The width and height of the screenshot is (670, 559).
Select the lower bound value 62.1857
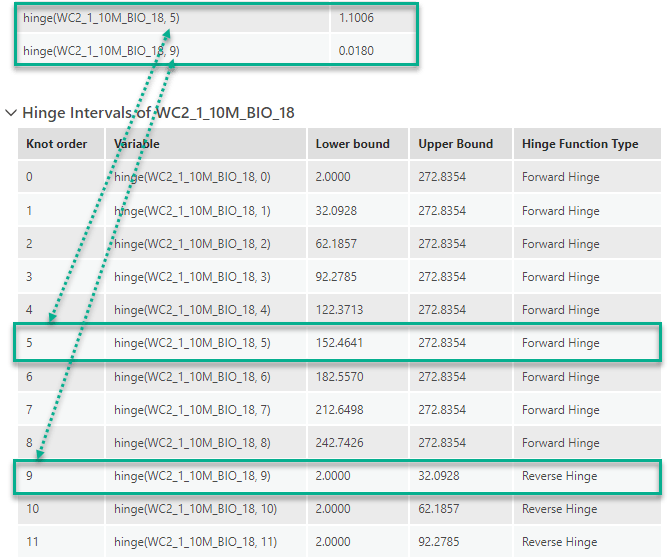point(336,244)
